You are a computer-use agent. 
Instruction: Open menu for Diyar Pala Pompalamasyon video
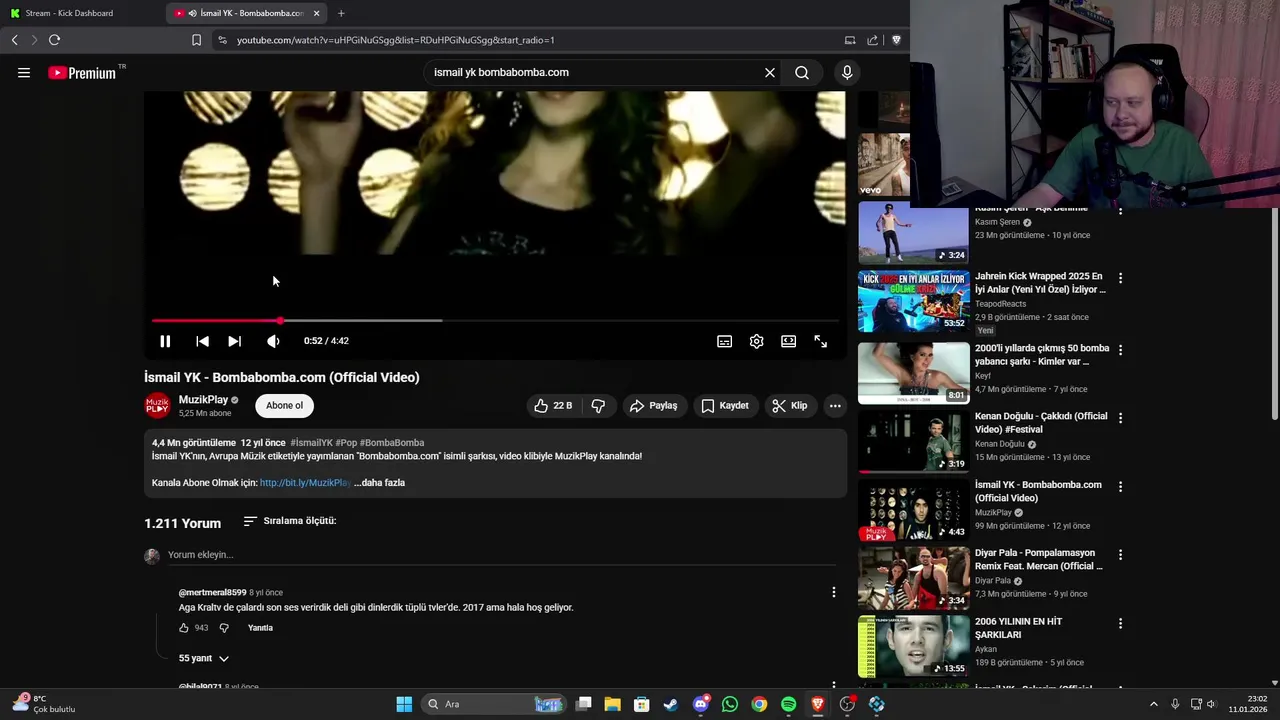(1120, 555)
